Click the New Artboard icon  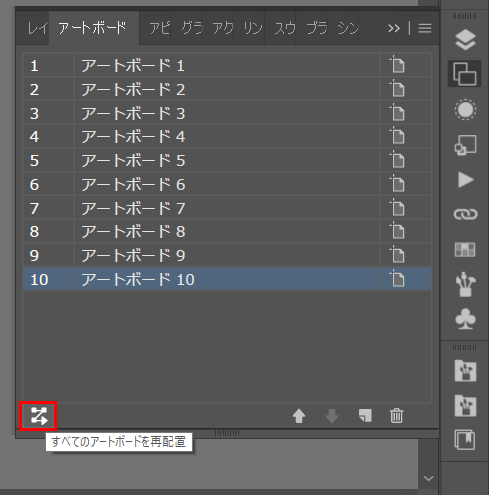[x=365, y=416]
